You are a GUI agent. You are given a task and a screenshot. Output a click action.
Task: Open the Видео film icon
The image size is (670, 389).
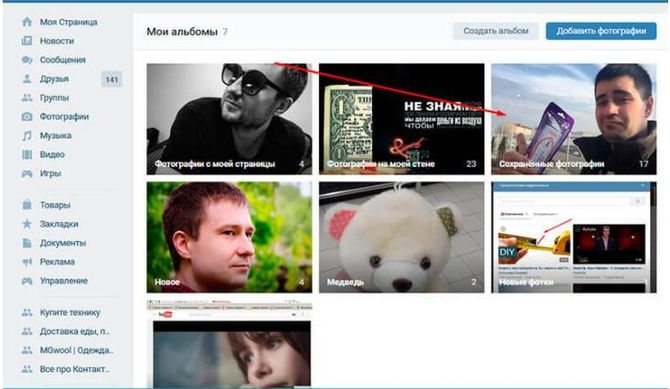click(27, 154)
